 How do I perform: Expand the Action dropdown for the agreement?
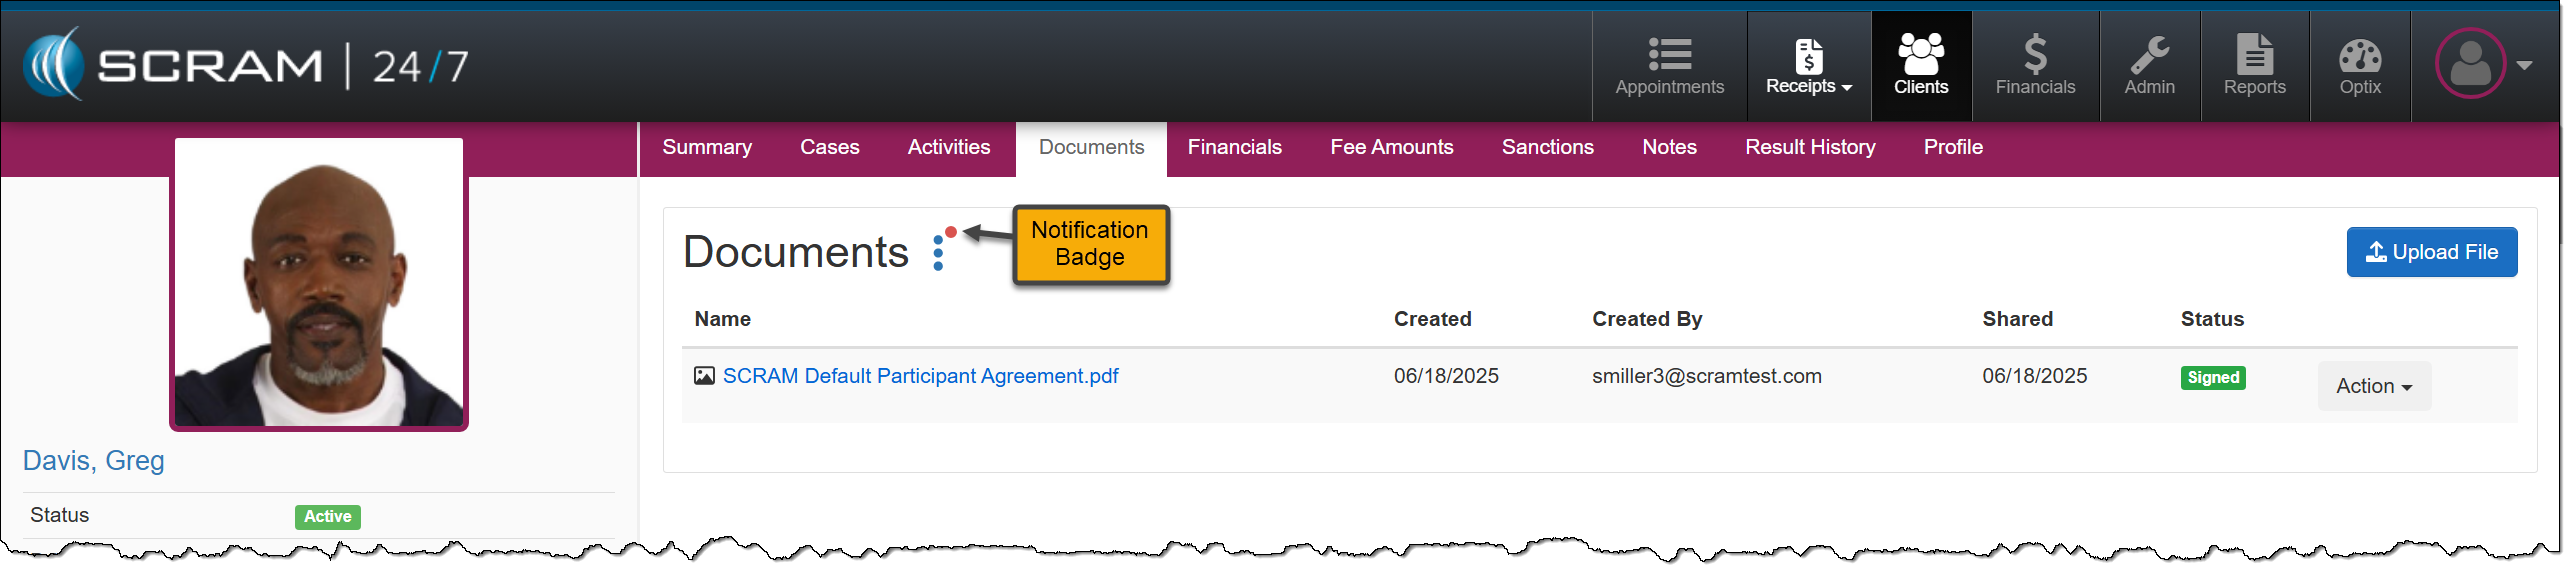pos(2373,386)
